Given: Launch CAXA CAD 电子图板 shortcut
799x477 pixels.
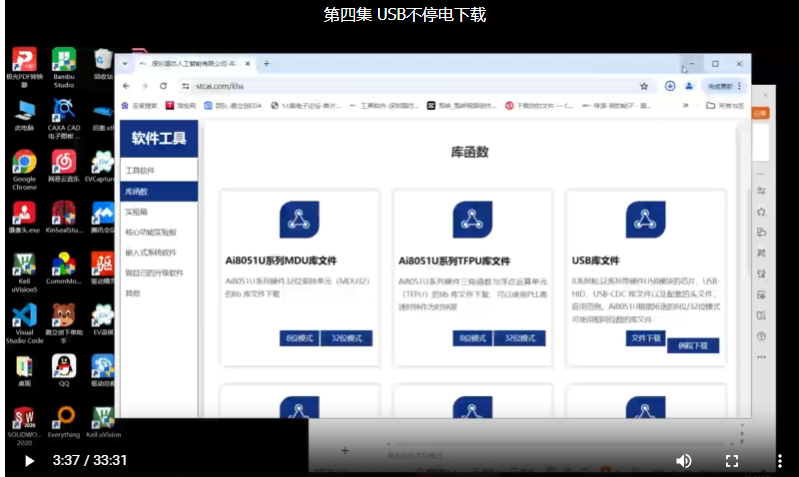Looking at the screenshot, I should coord(64,119).
